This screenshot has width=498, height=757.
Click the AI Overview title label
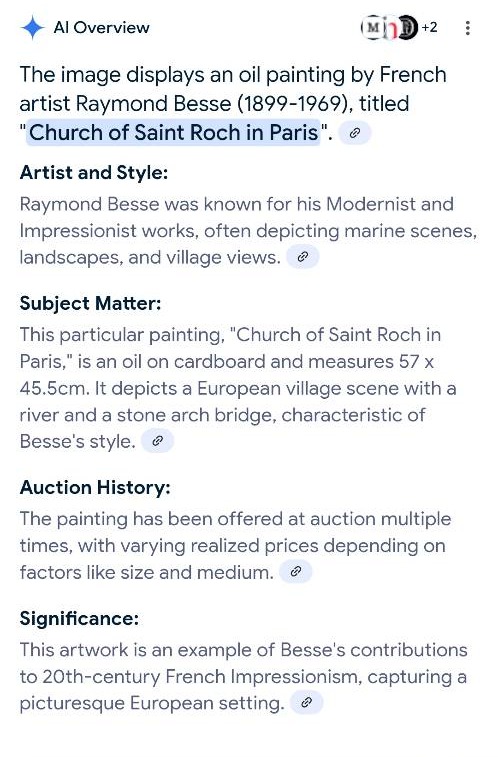[101, 28]
